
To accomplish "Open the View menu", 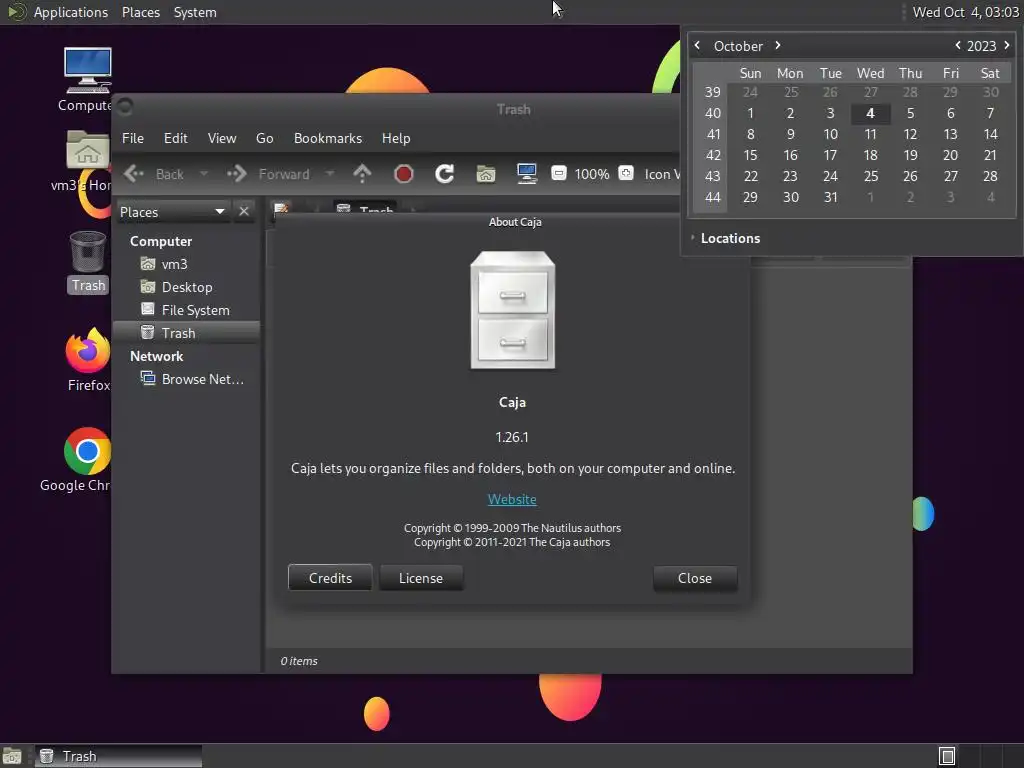I will pos(222,138).
